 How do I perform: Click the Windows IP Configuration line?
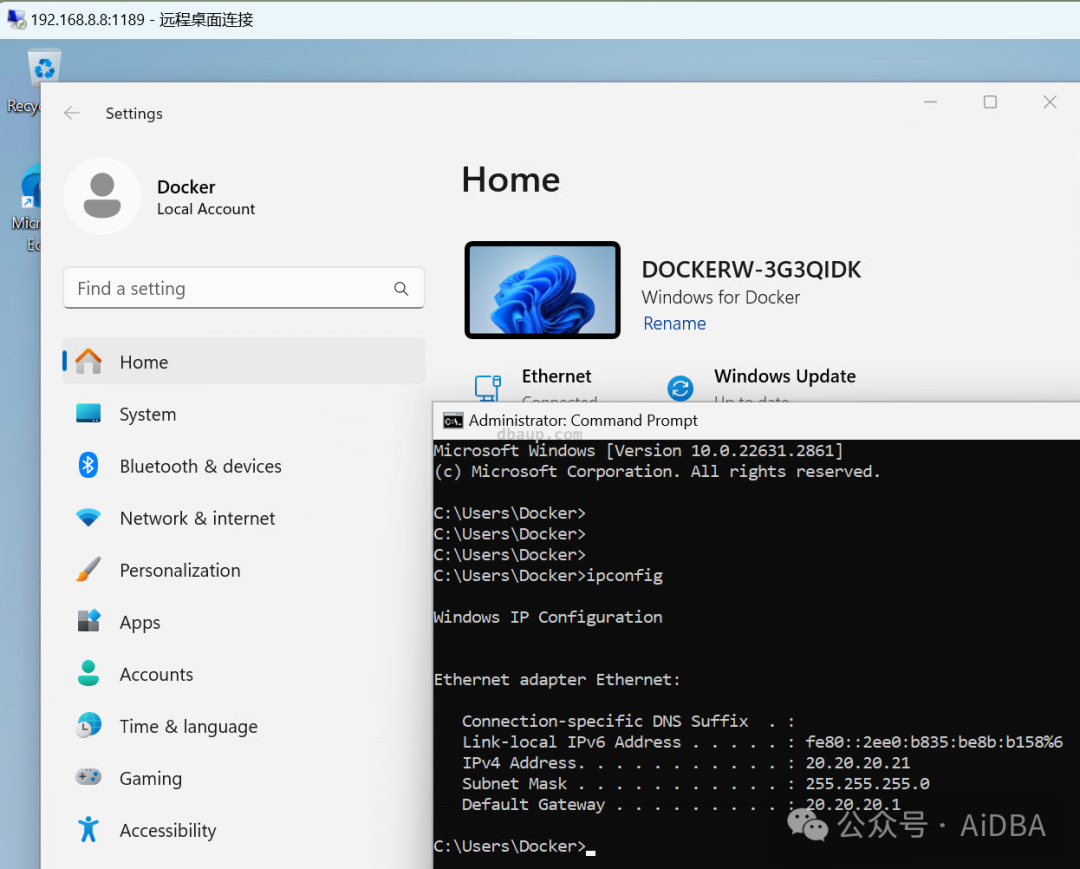pos(548,617)
